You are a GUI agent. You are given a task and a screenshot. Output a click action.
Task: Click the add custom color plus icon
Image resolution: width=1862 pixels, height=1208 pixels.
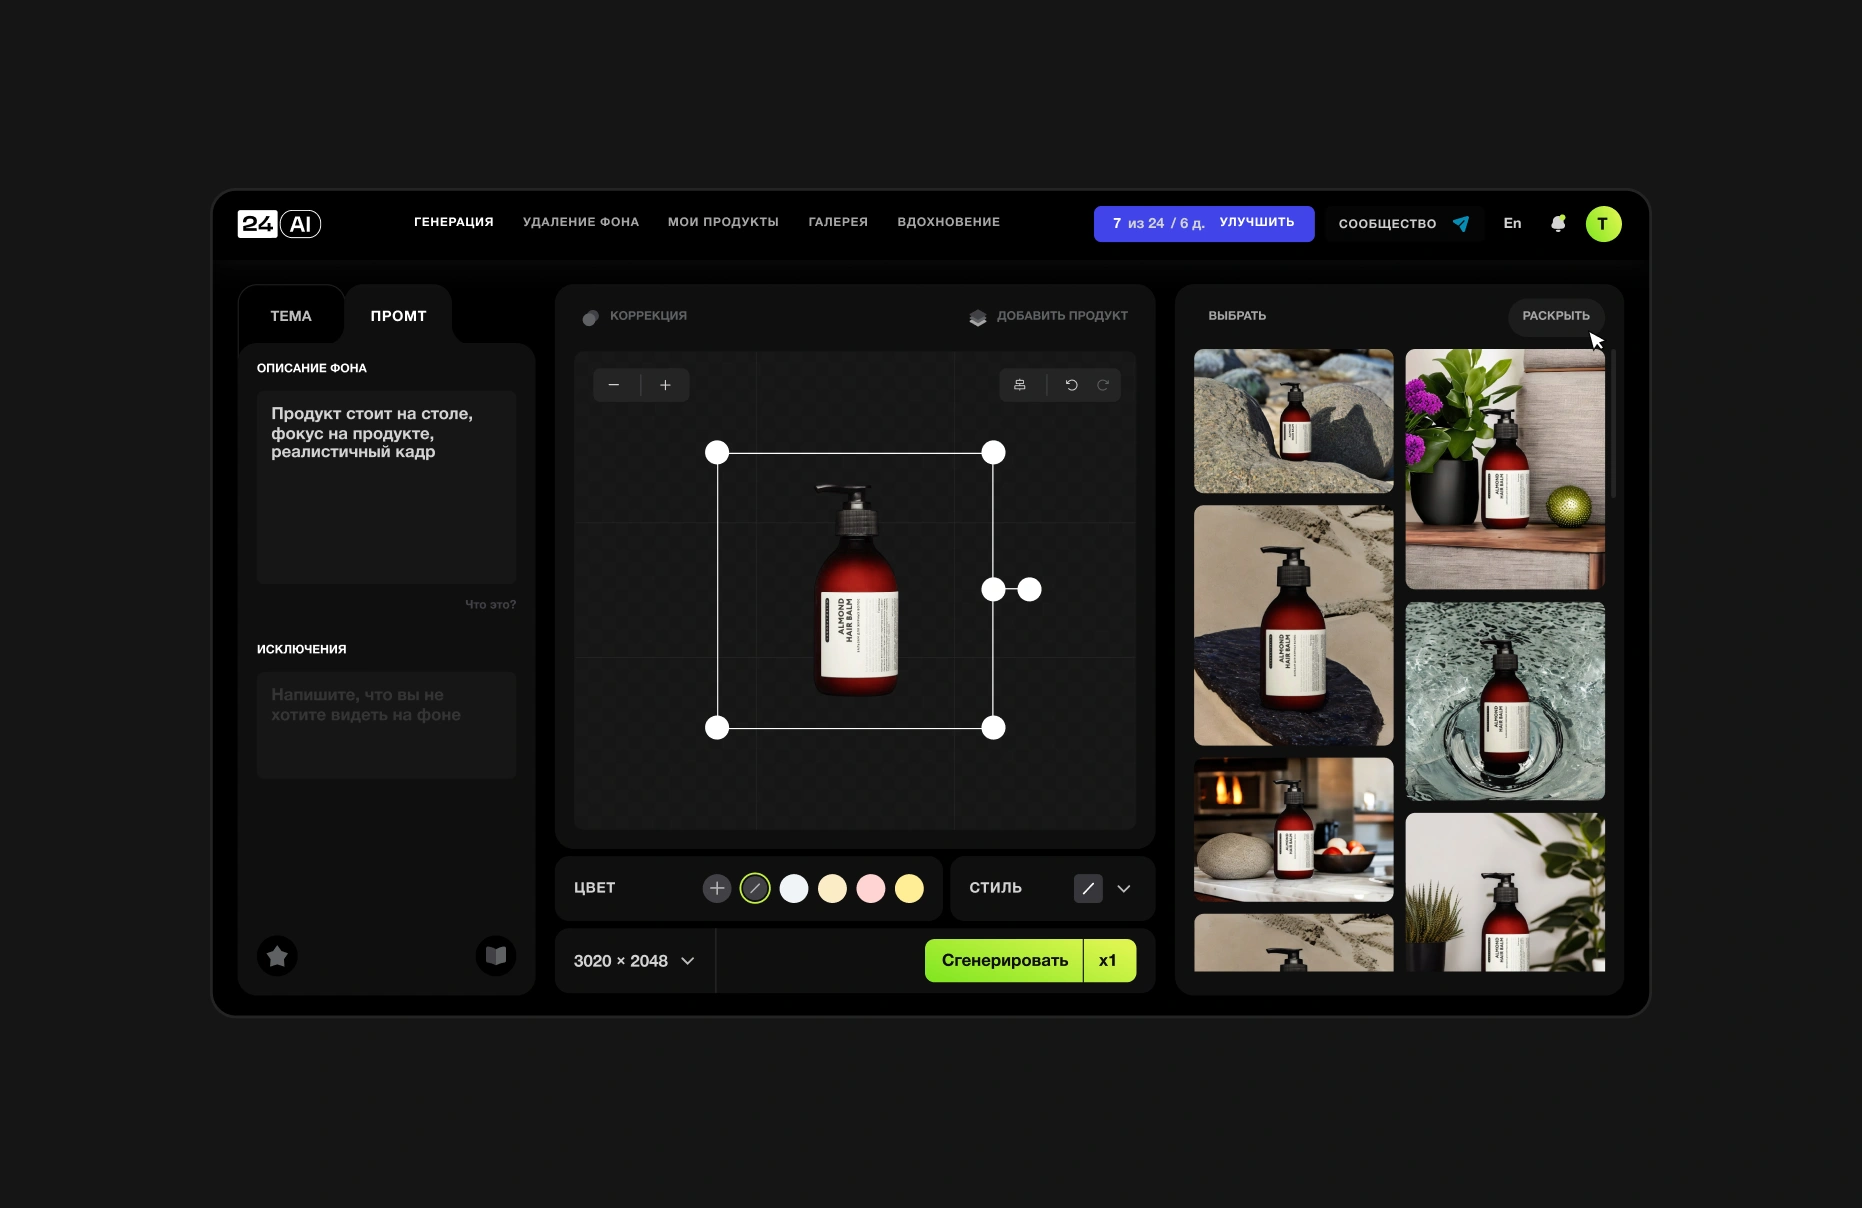(716, 888)
